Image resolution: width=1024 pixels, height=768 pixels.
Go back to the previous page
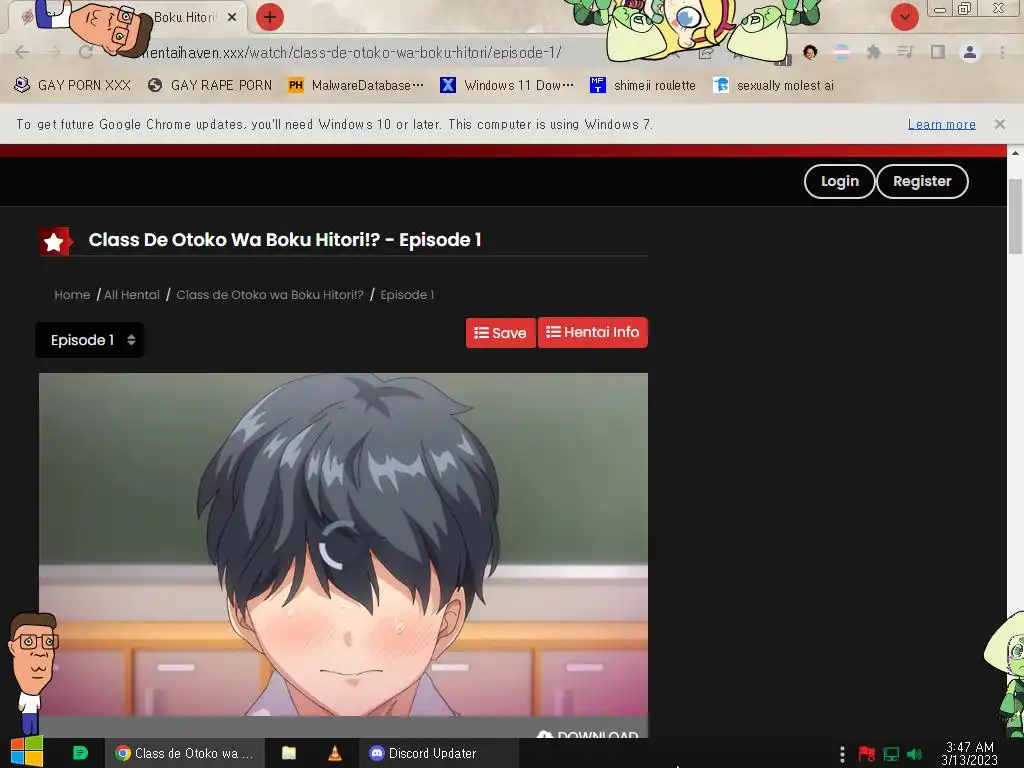tap(22, 52)
